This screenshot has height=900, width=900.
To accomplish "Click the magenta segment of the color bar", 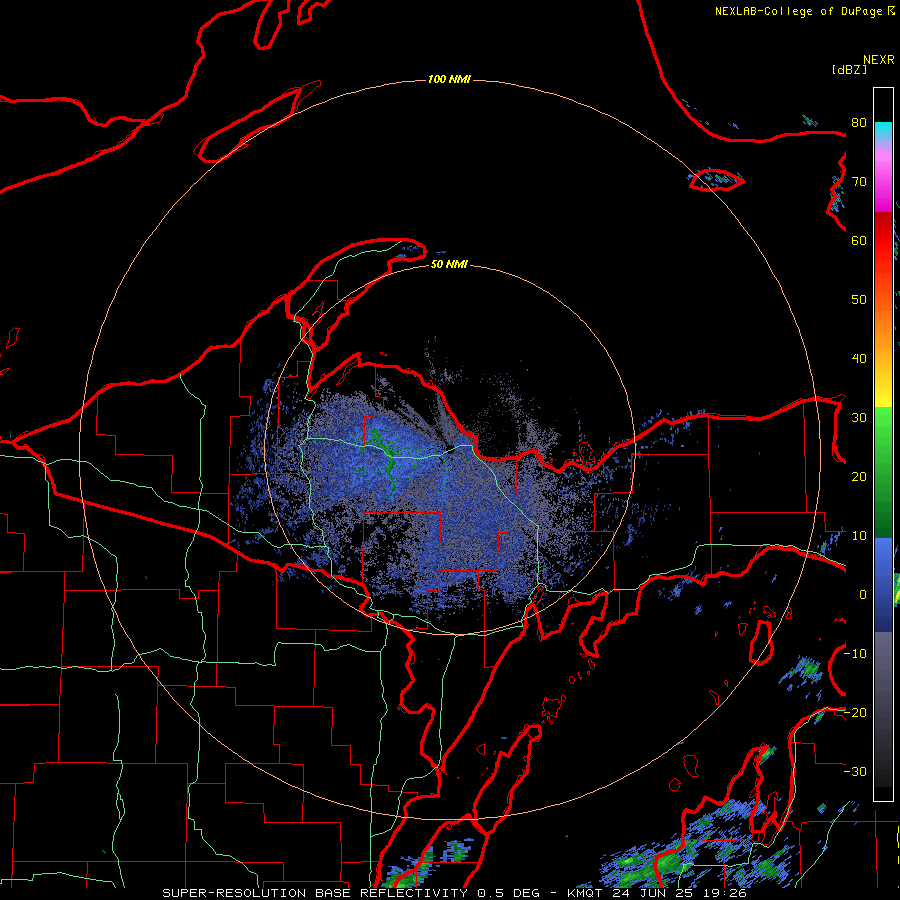I will tap(883, 184).
